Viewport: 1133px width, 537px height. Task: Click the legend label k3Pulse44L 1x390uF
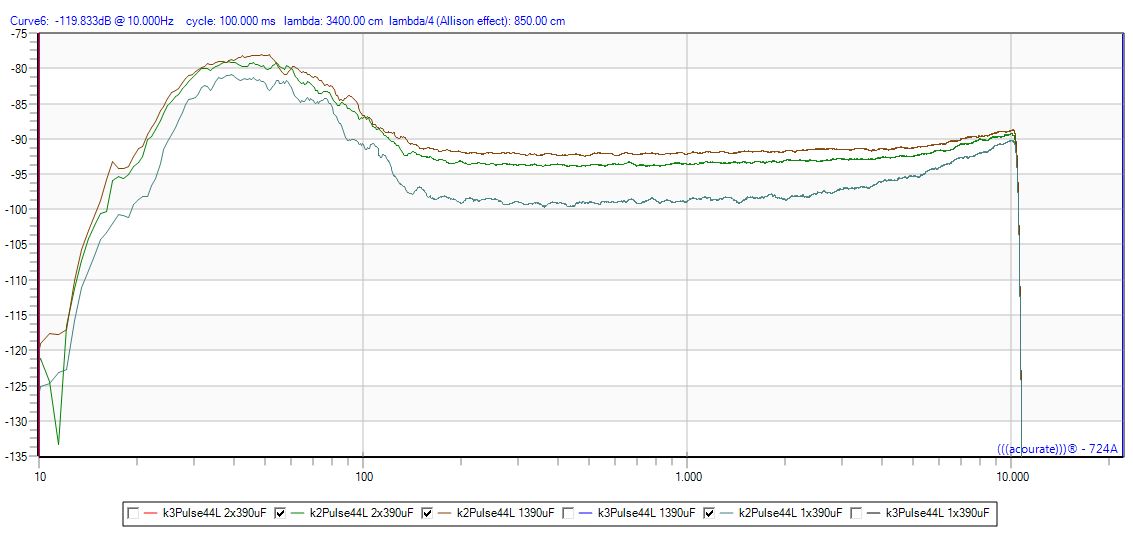[936, 513]
